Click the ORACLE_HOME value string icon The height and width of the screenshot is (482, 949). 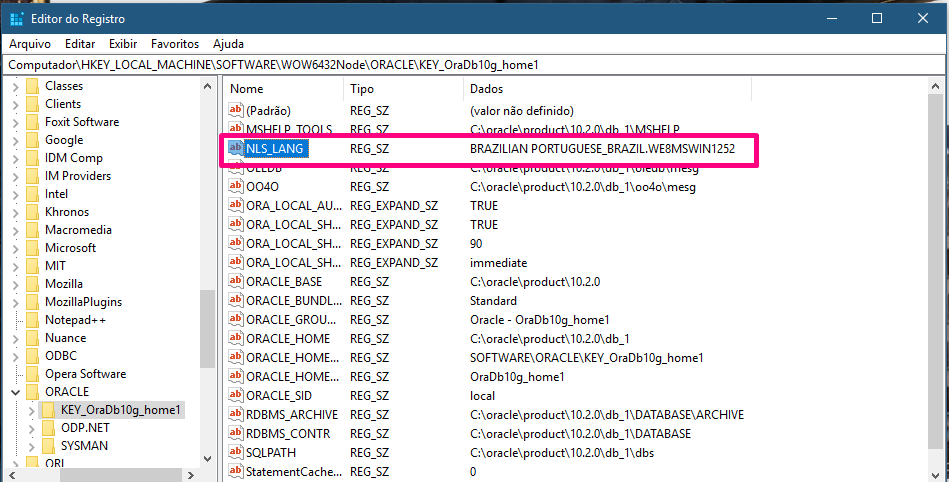pos(235,338)
